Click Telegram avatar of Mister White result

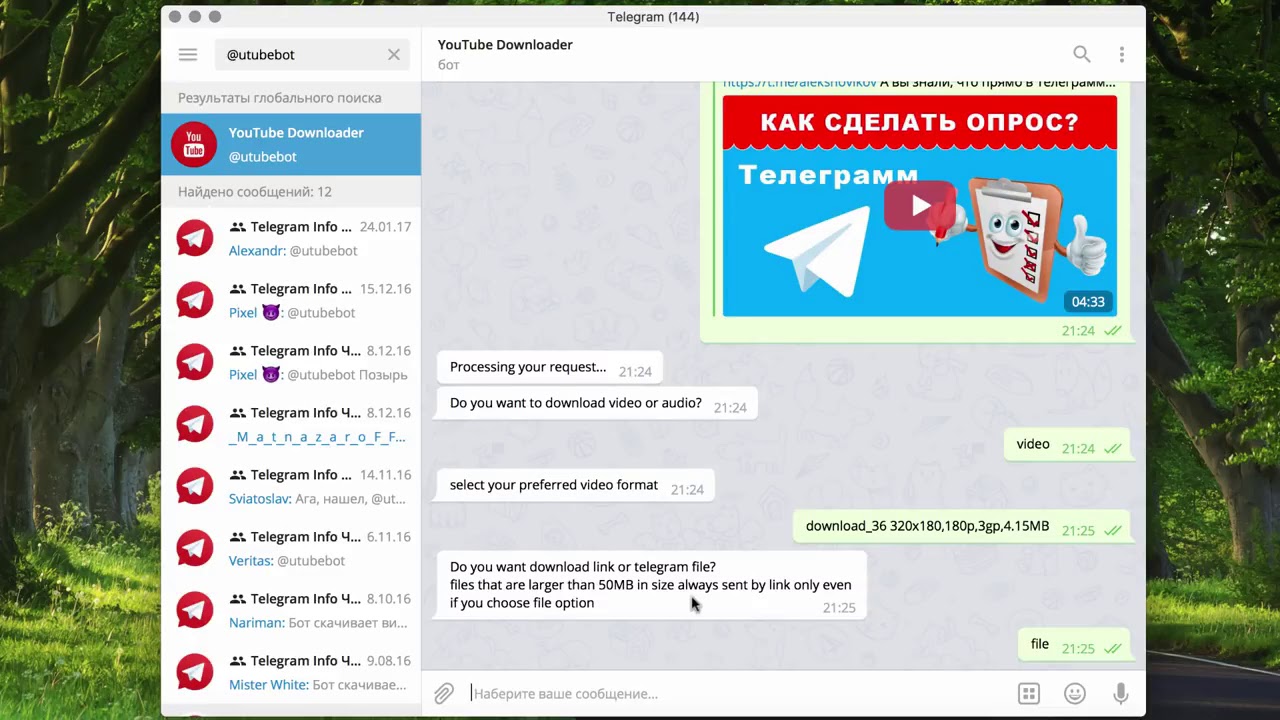point(194,672)
